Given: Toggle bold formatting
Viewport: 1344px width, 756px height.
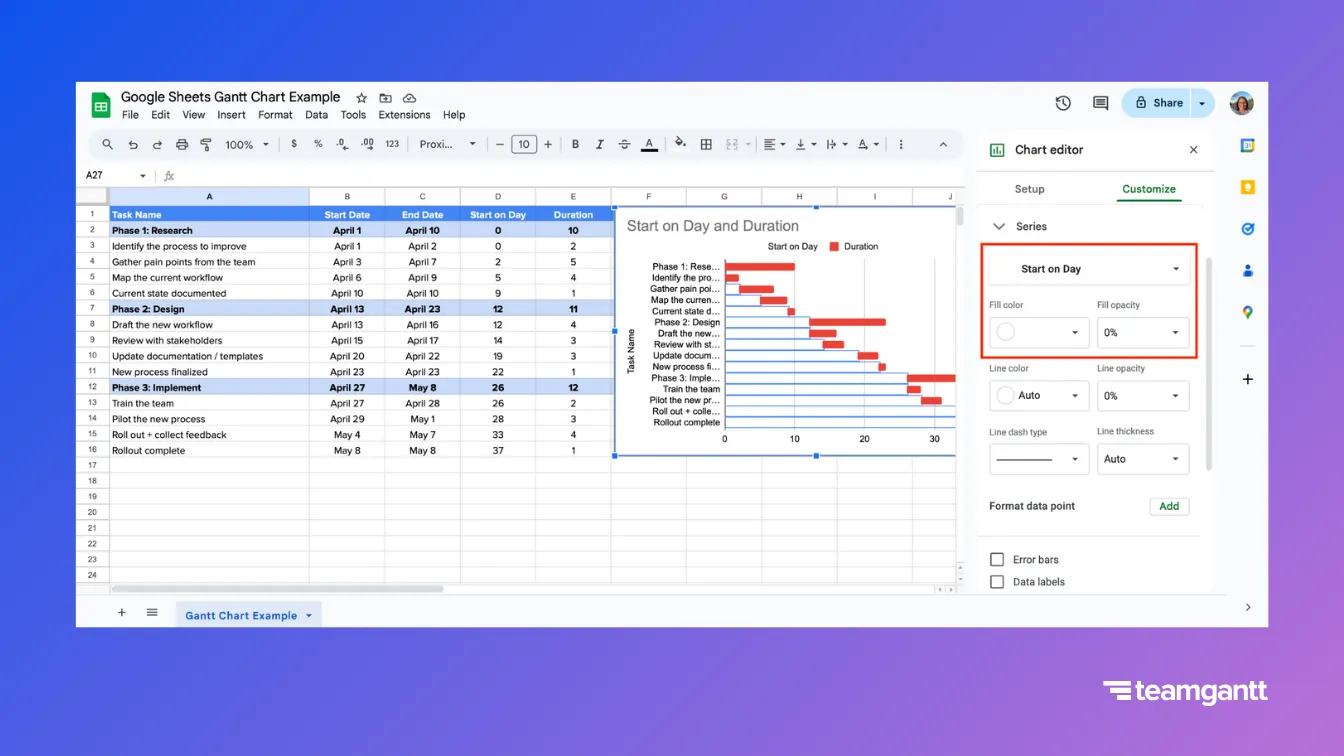Looking at the screenshot, I should [575, 144].
